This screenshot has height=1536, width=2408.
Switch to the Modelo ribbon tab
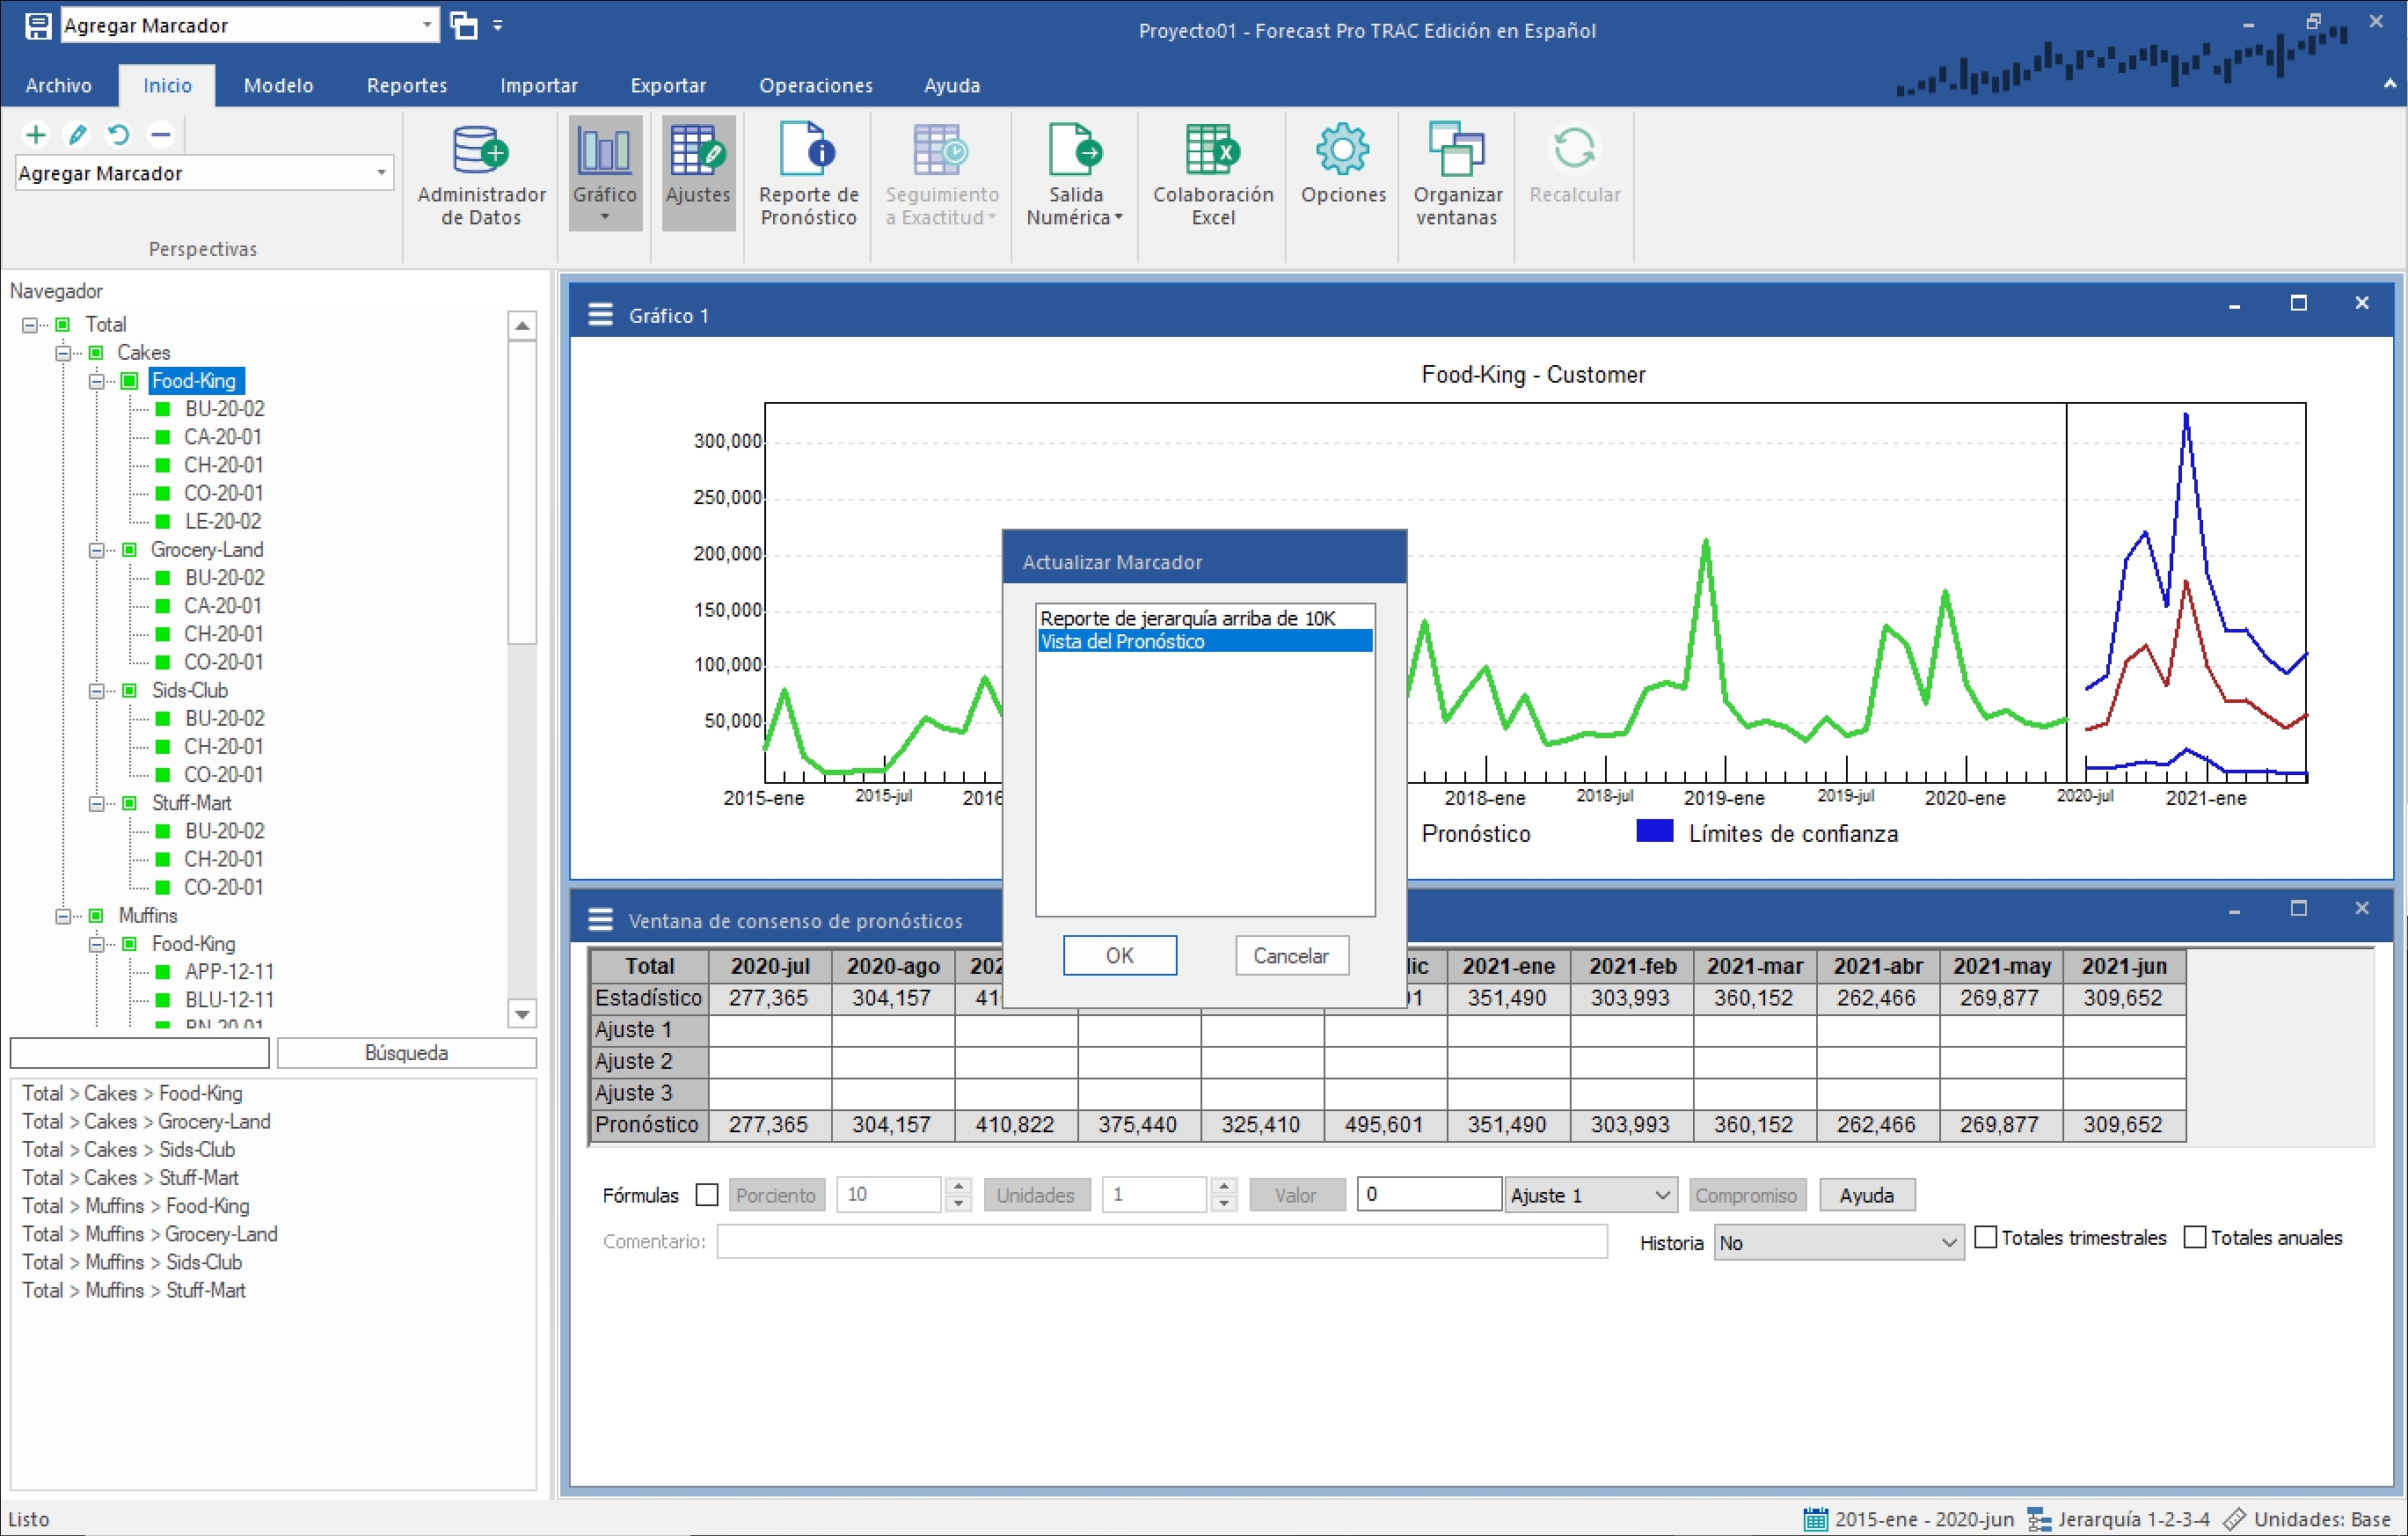point(278,85)
